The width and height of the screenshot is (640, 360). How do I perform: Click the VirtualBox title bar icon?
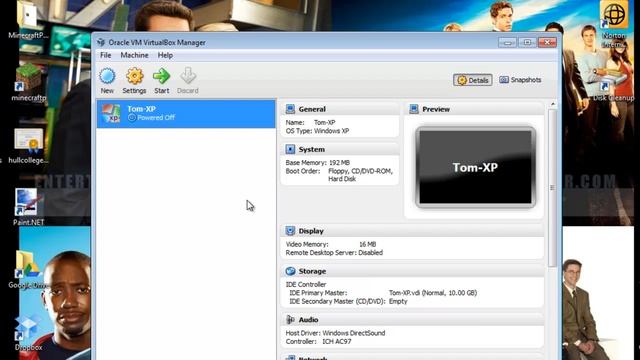coord(101,42)
